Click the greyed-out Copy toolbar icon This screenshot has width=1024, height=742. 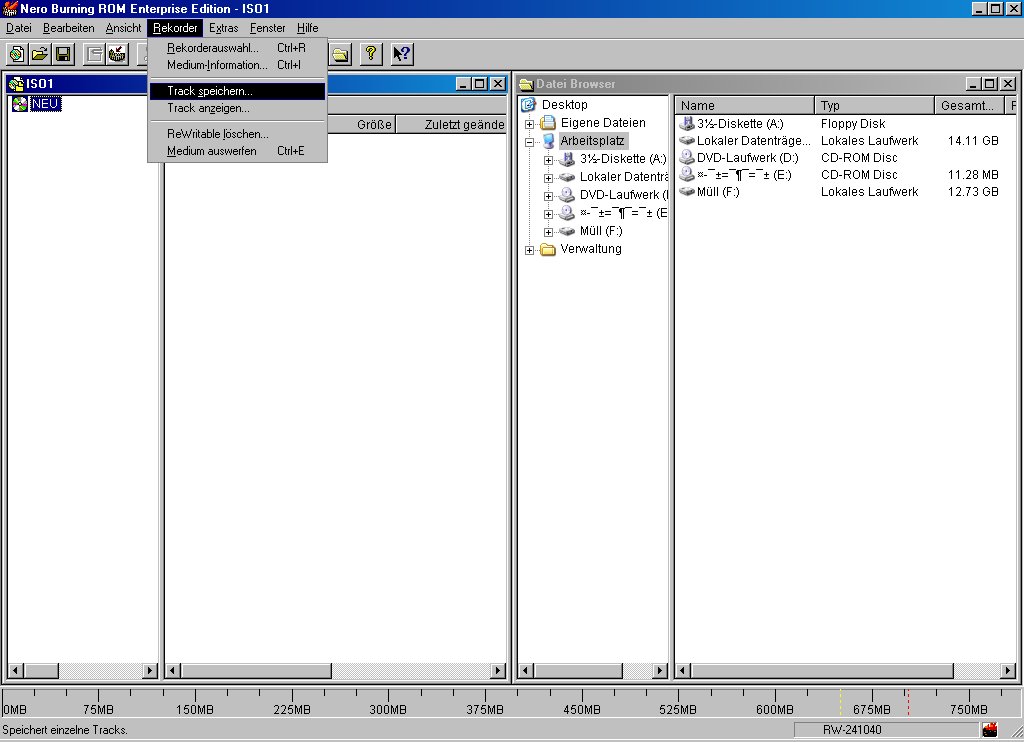(95, 54)
